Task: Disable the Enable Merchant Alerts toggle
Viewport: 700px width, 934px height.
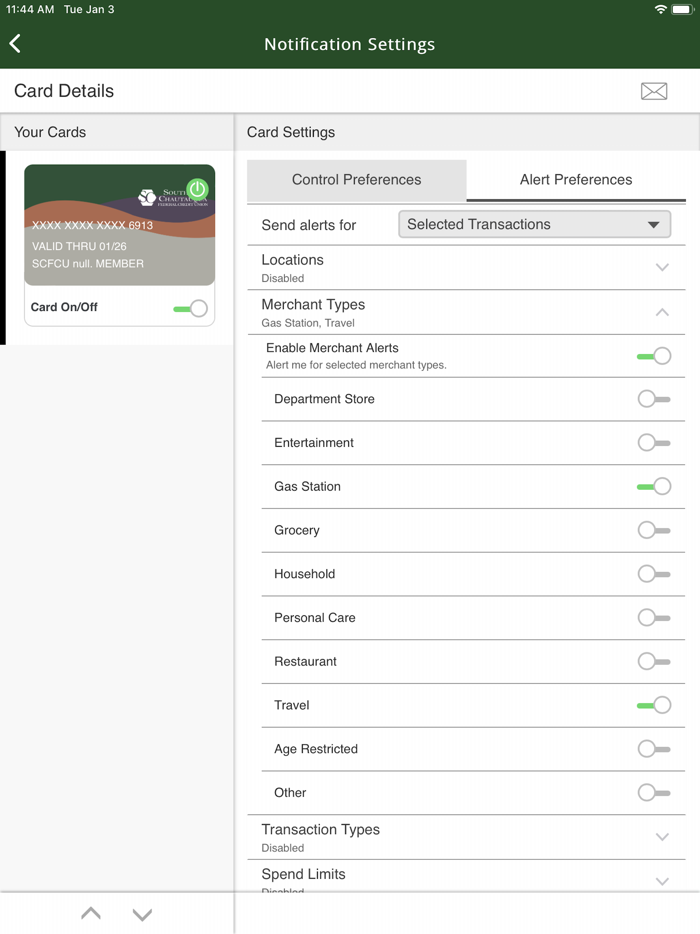Action: pyautogui.click(x=654, y=355)
